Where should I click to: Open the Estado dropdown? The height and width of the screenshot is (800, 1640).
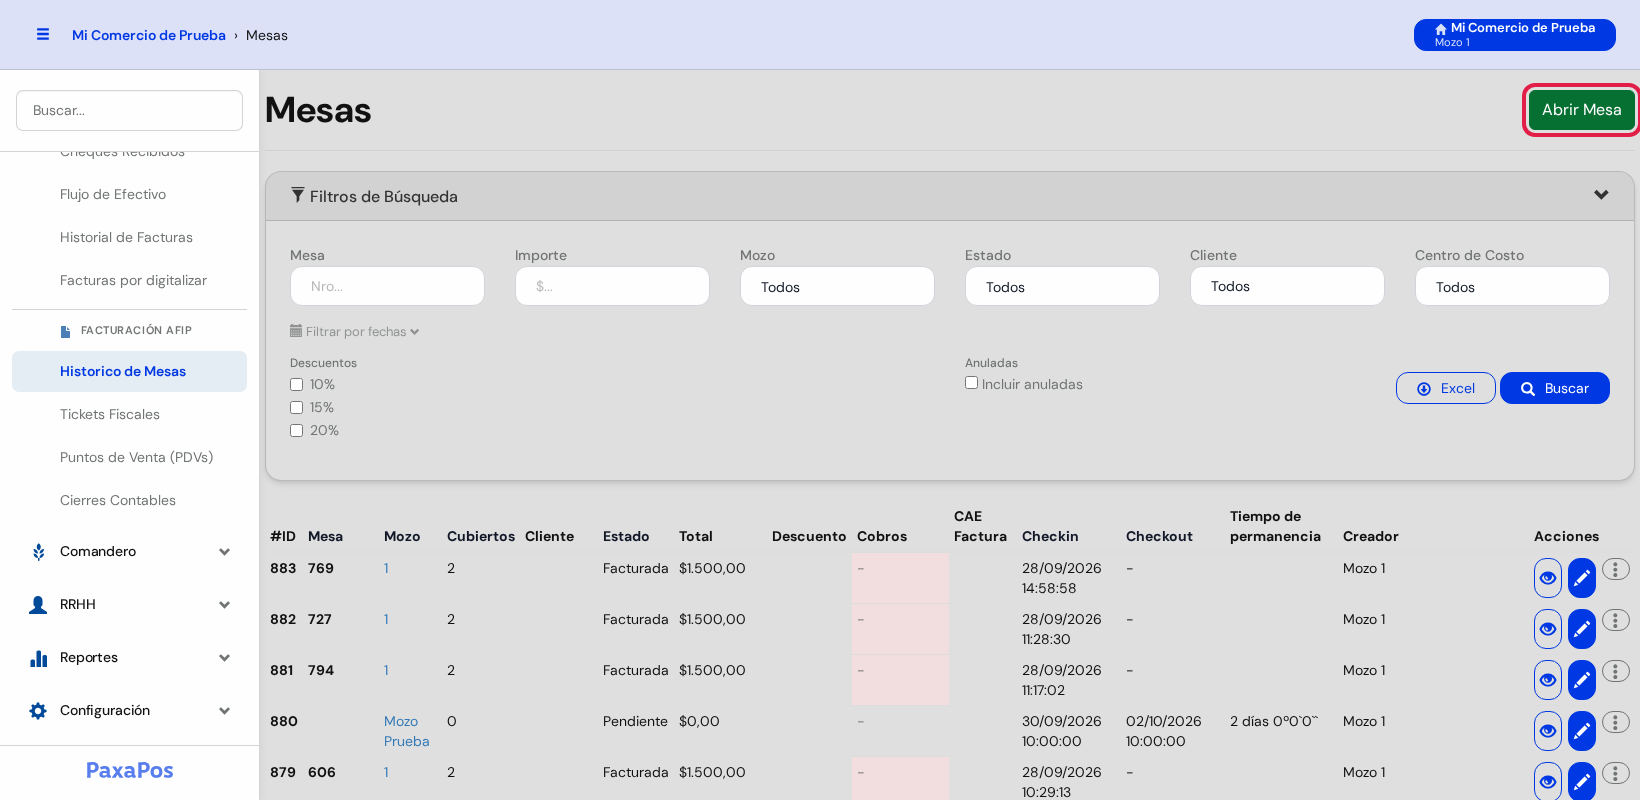(1062, 286)
